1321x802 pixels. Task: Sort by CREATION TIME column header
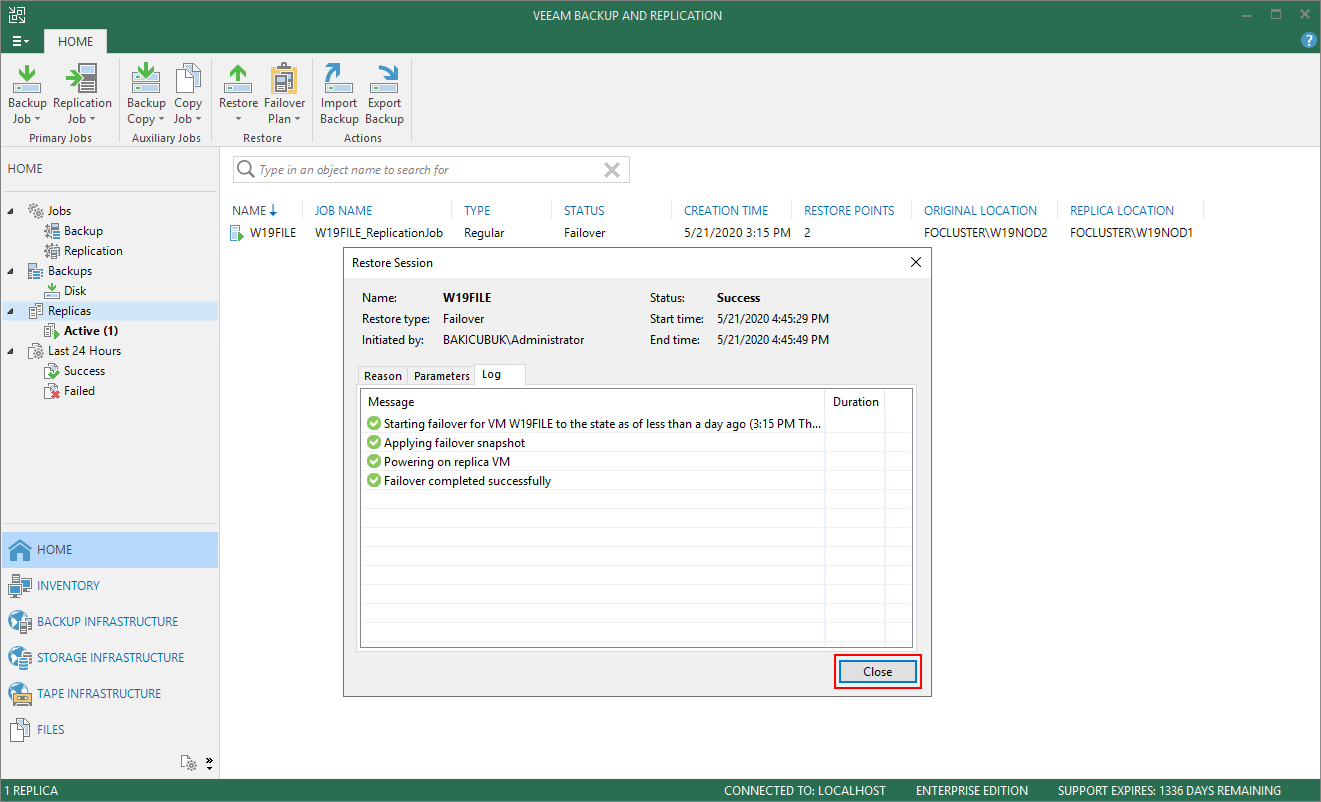[x=726, y=211]
